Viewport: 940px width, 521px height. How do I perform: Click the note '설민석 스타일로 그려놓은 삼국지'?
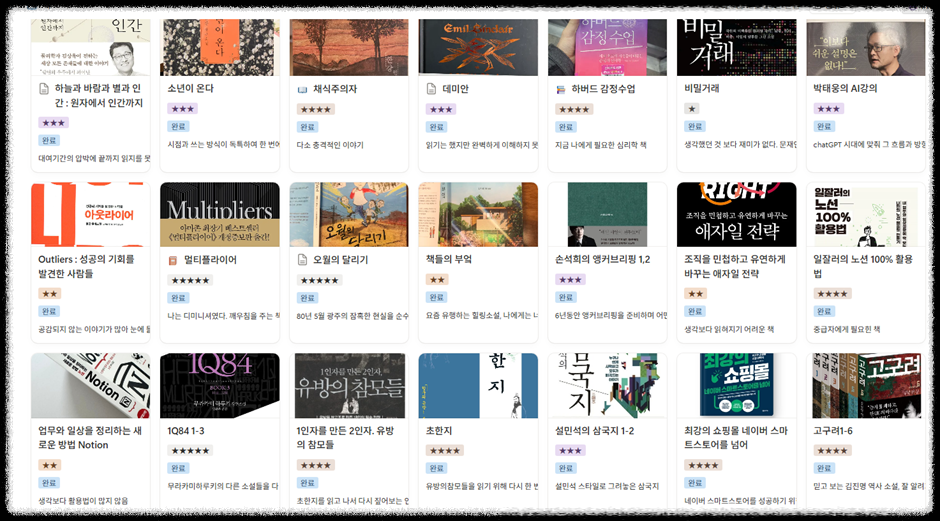click(x=607, y=486)
